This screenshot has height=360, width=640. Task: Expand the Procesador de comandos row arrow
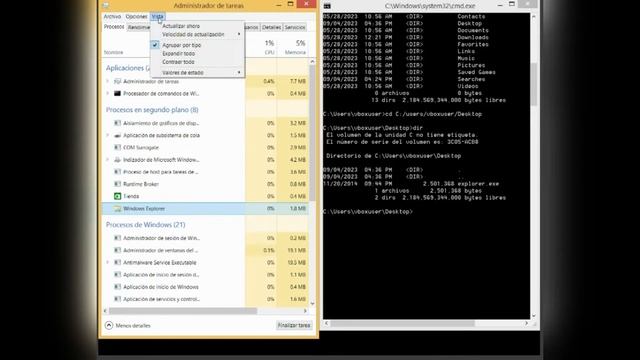(108, 93)
